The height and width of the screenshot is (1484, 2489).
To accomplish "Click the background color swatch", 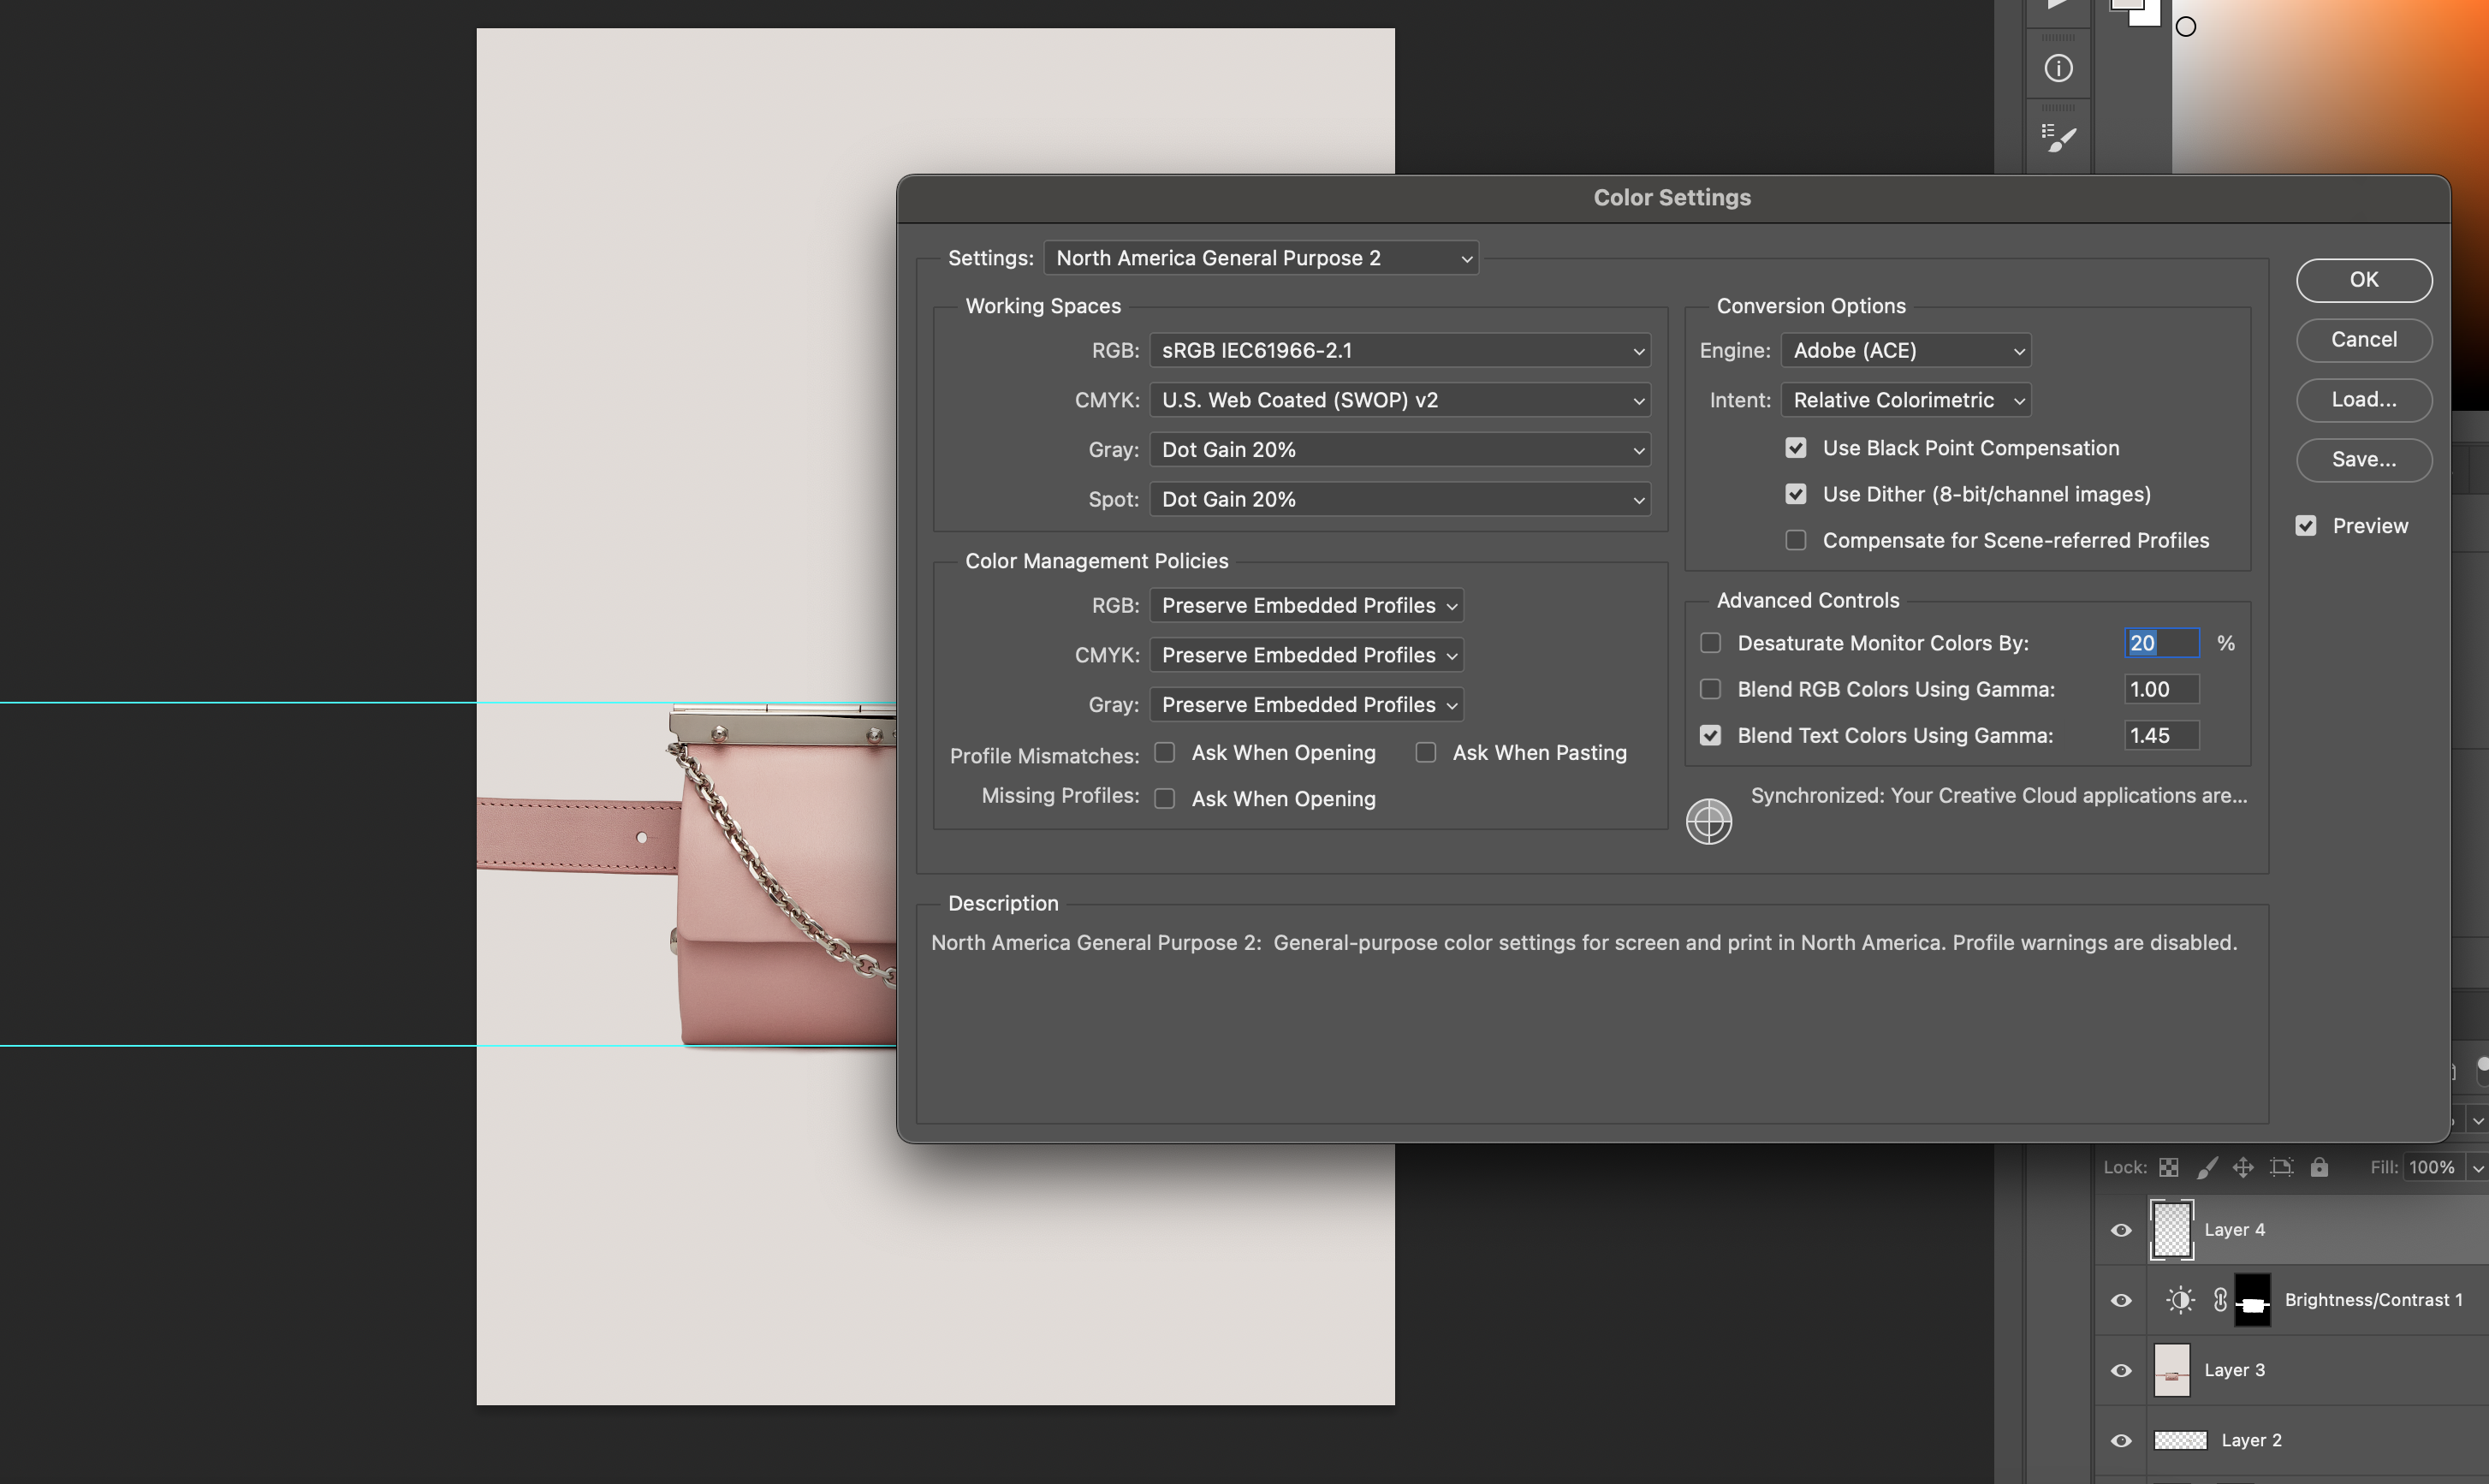I will click(x=2148, y=16).
